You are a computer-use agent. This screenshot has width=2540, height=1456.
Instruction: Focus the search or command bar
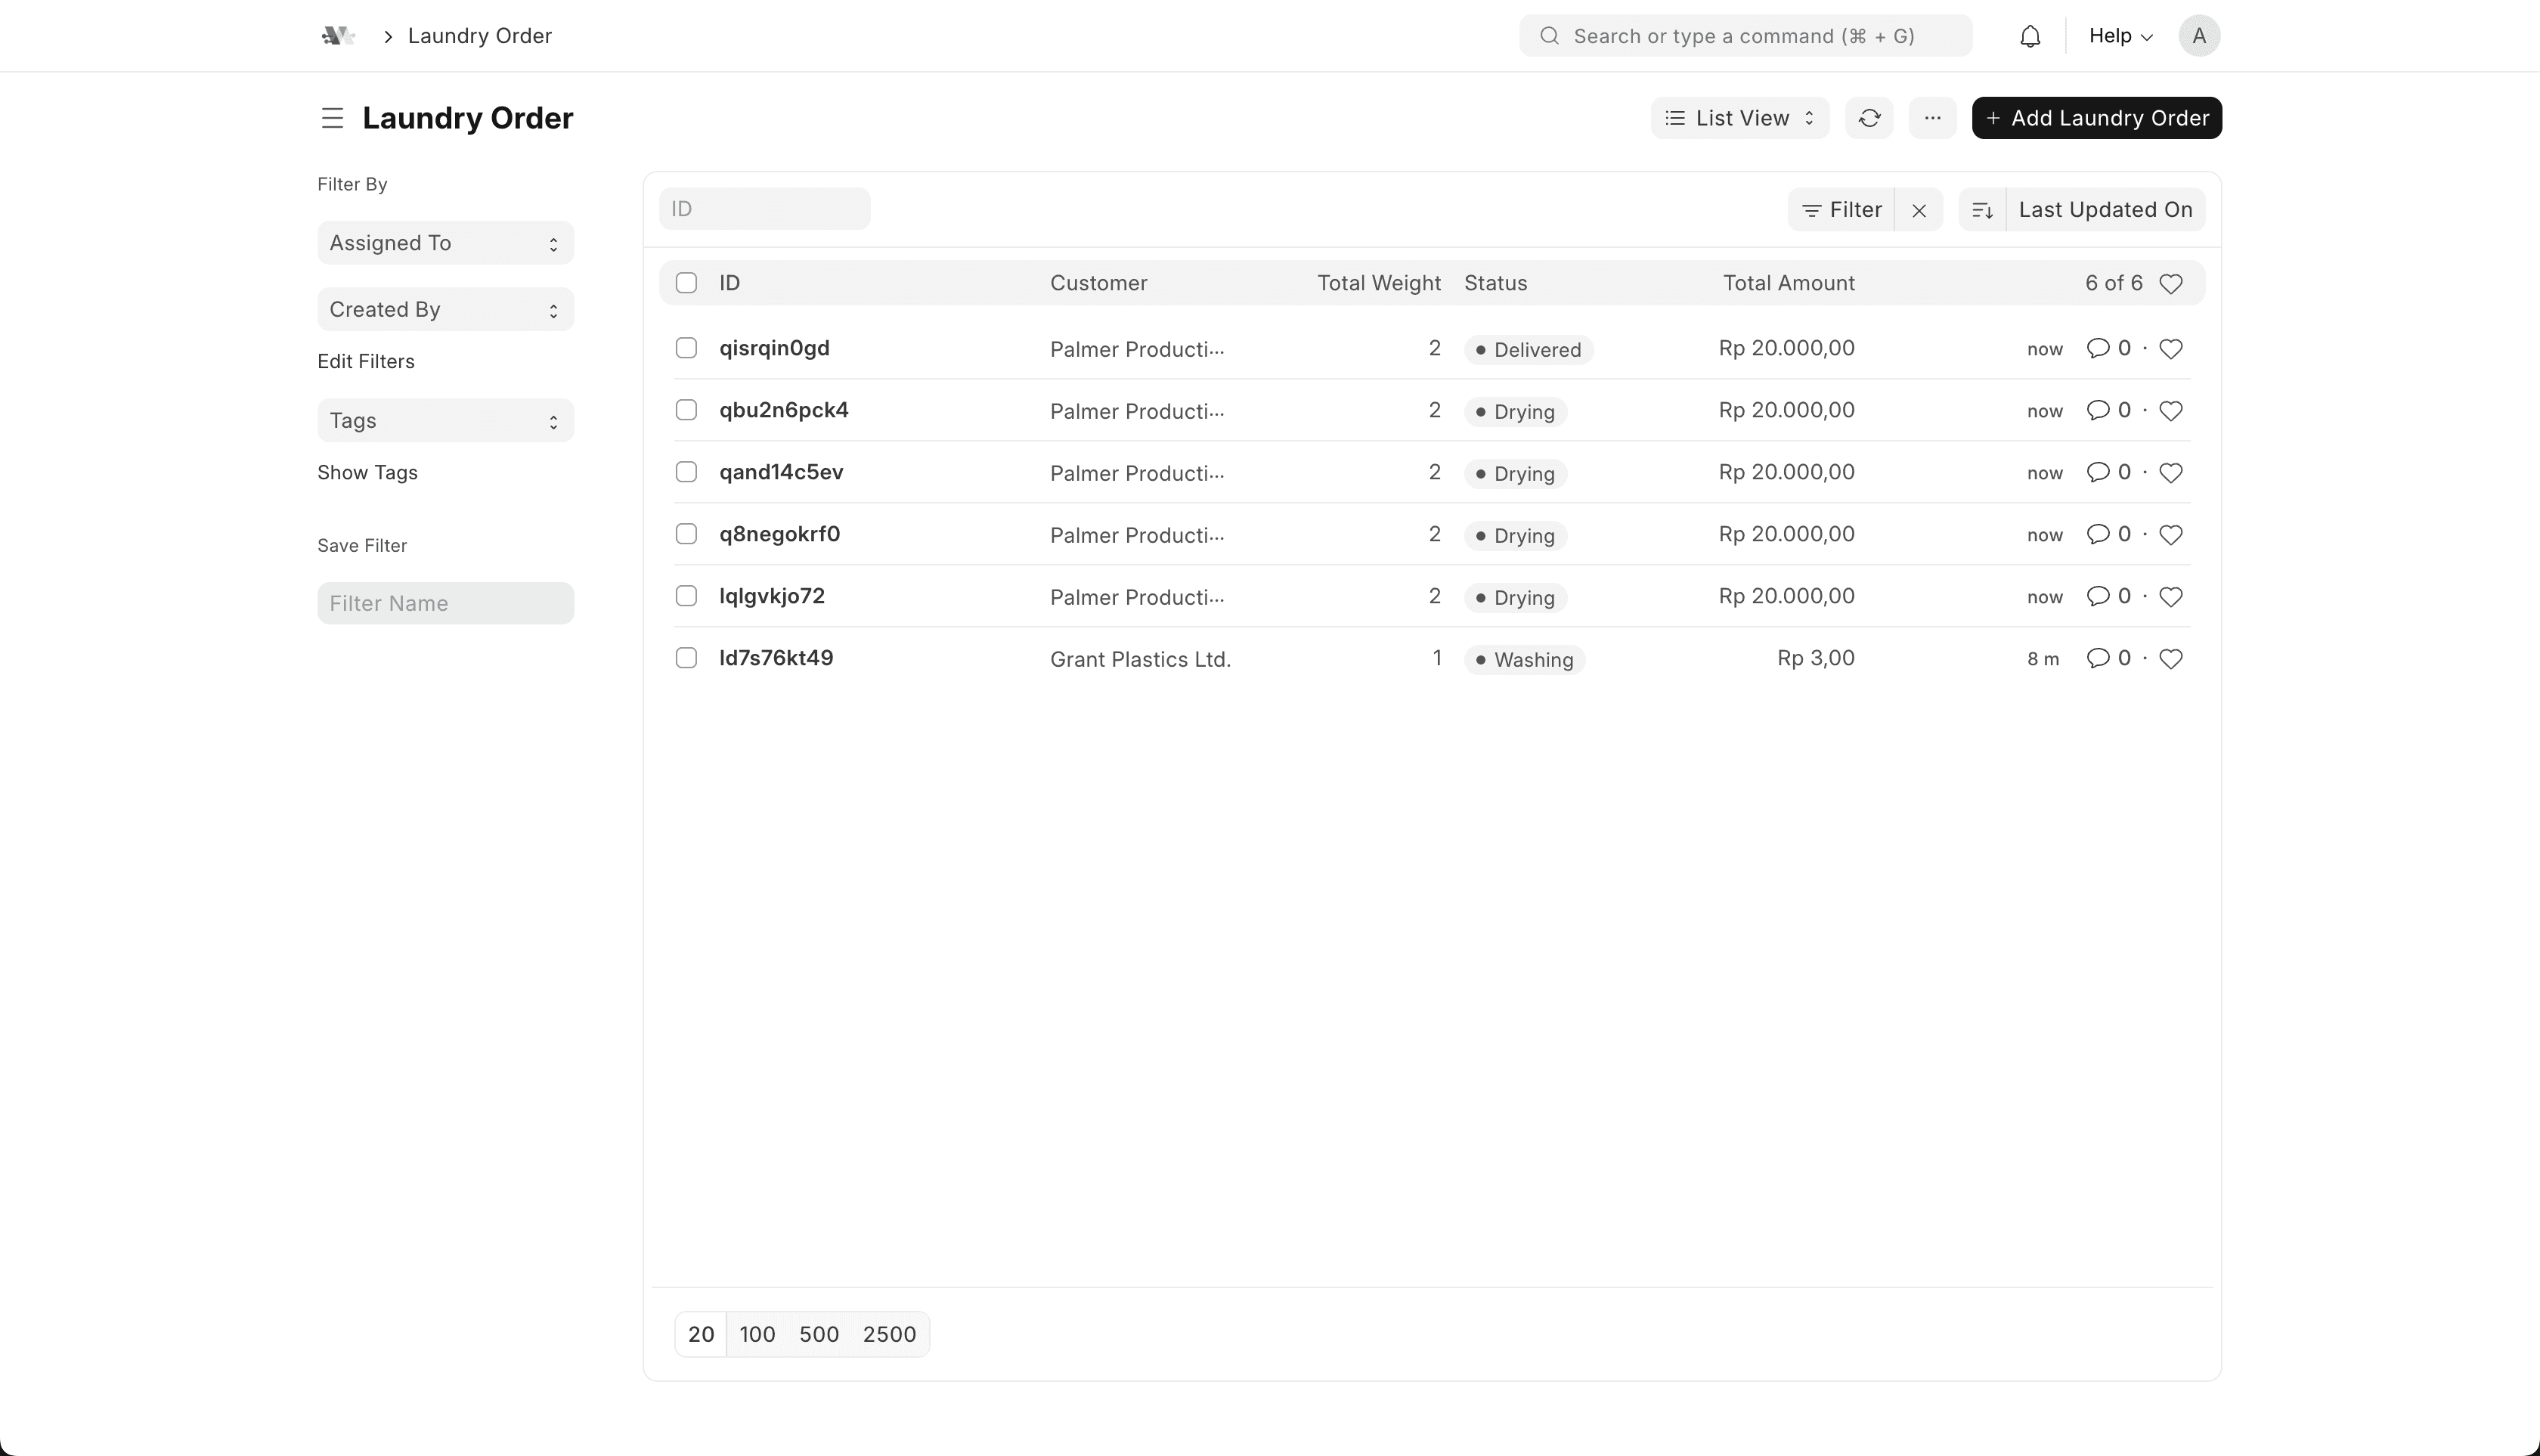[x=1745, y=36]
